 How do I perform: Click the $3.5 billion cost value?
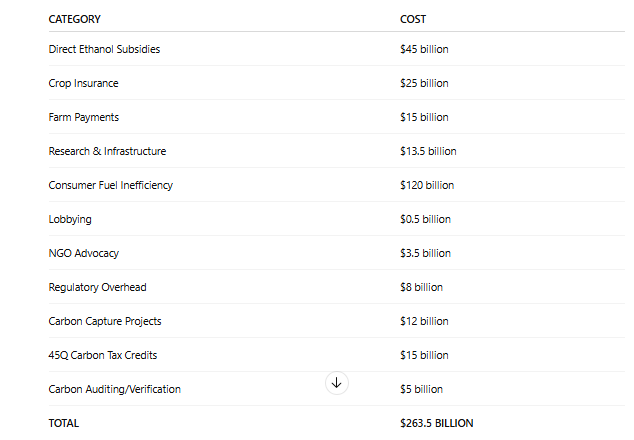pyautogui.click(x=425, y=253)
